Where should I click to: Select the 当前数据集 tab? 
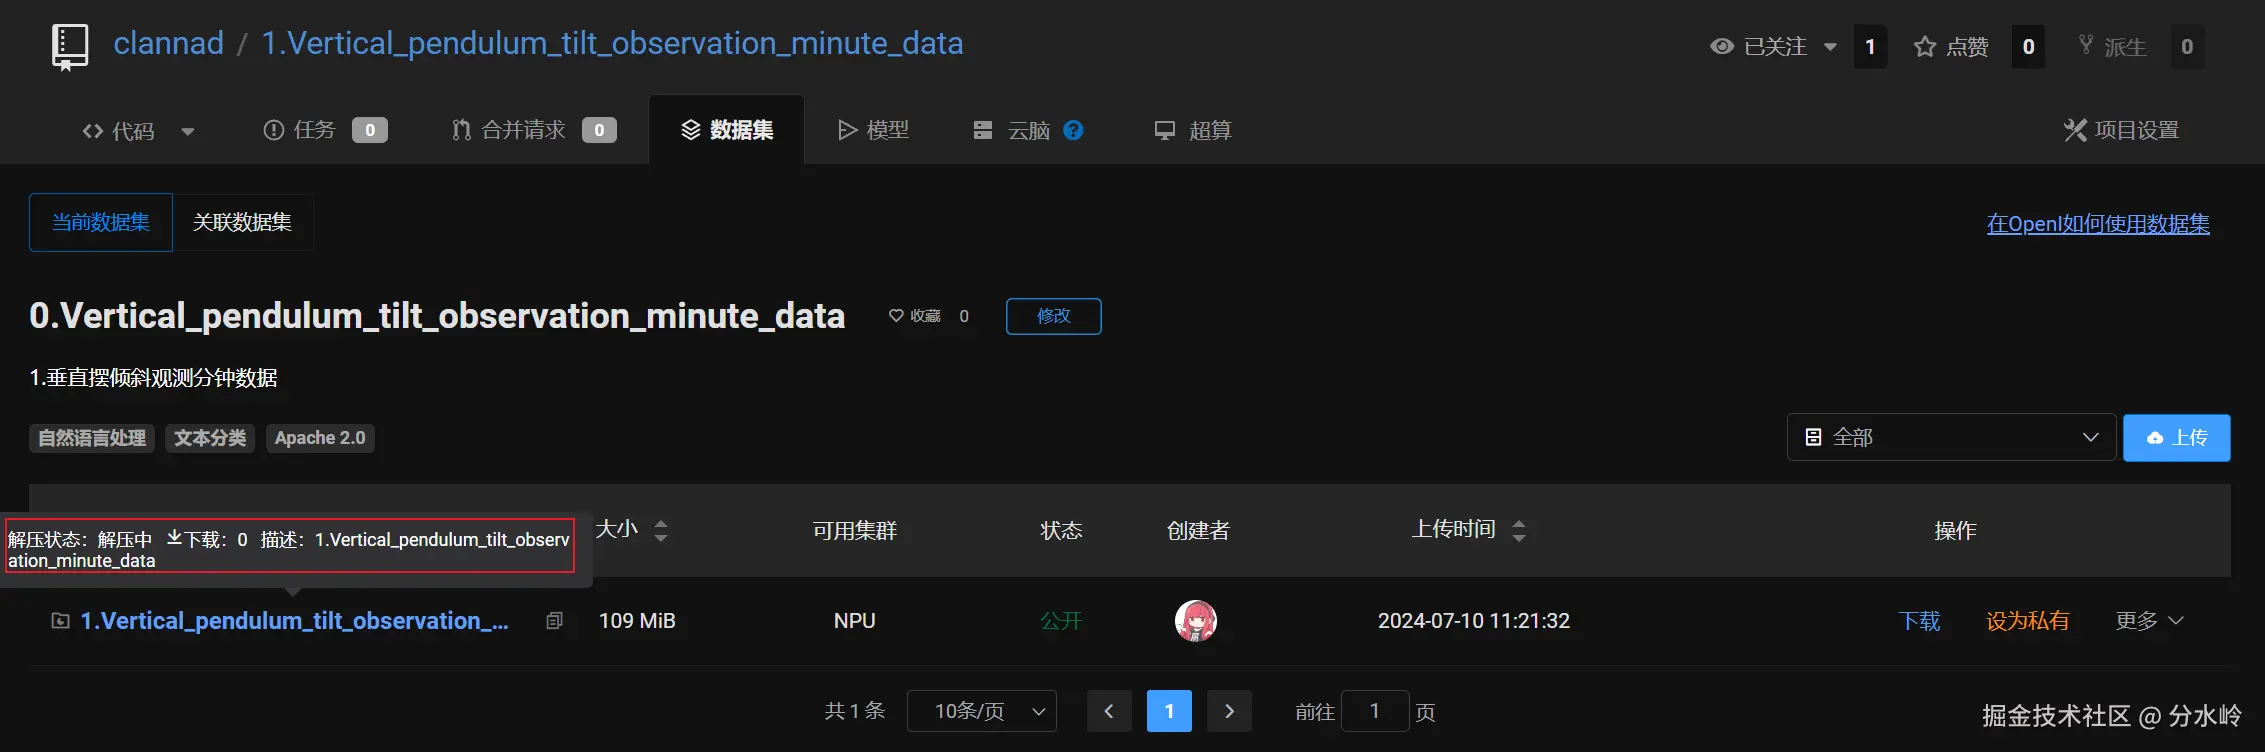[101, 222]
